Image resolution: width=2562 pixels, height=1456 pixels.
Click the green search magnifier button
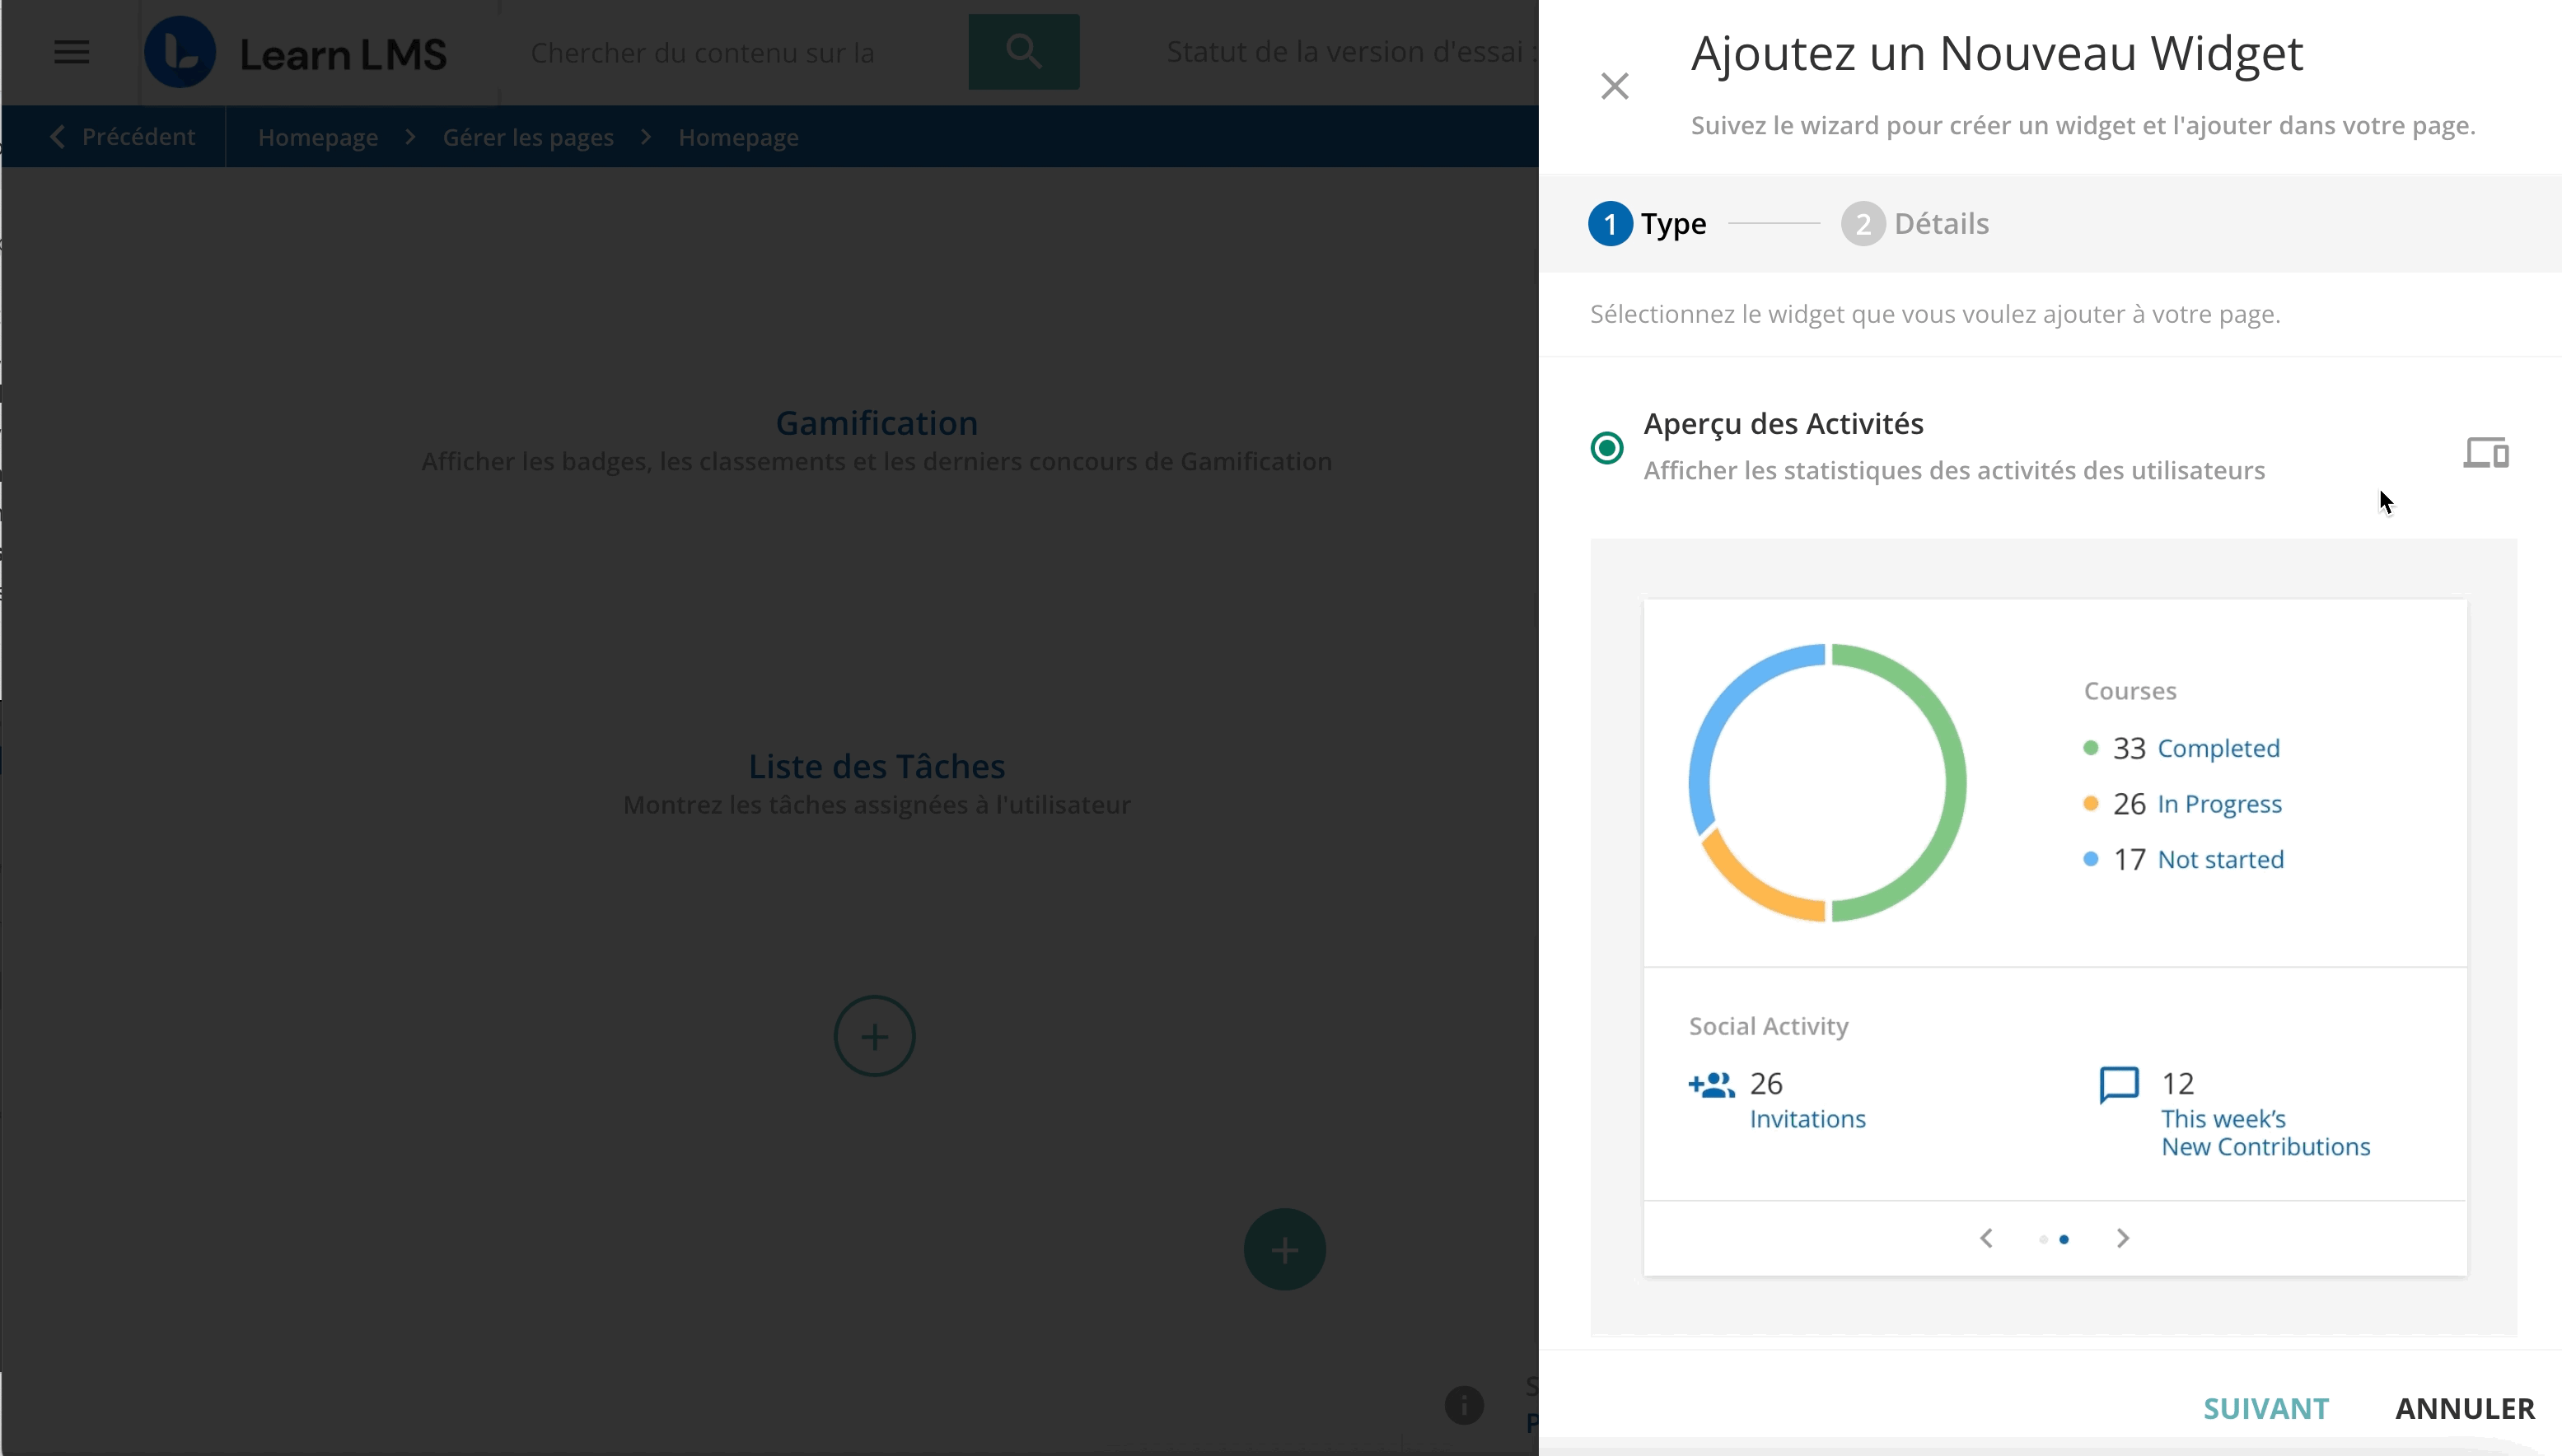[x=1023, y=51]
